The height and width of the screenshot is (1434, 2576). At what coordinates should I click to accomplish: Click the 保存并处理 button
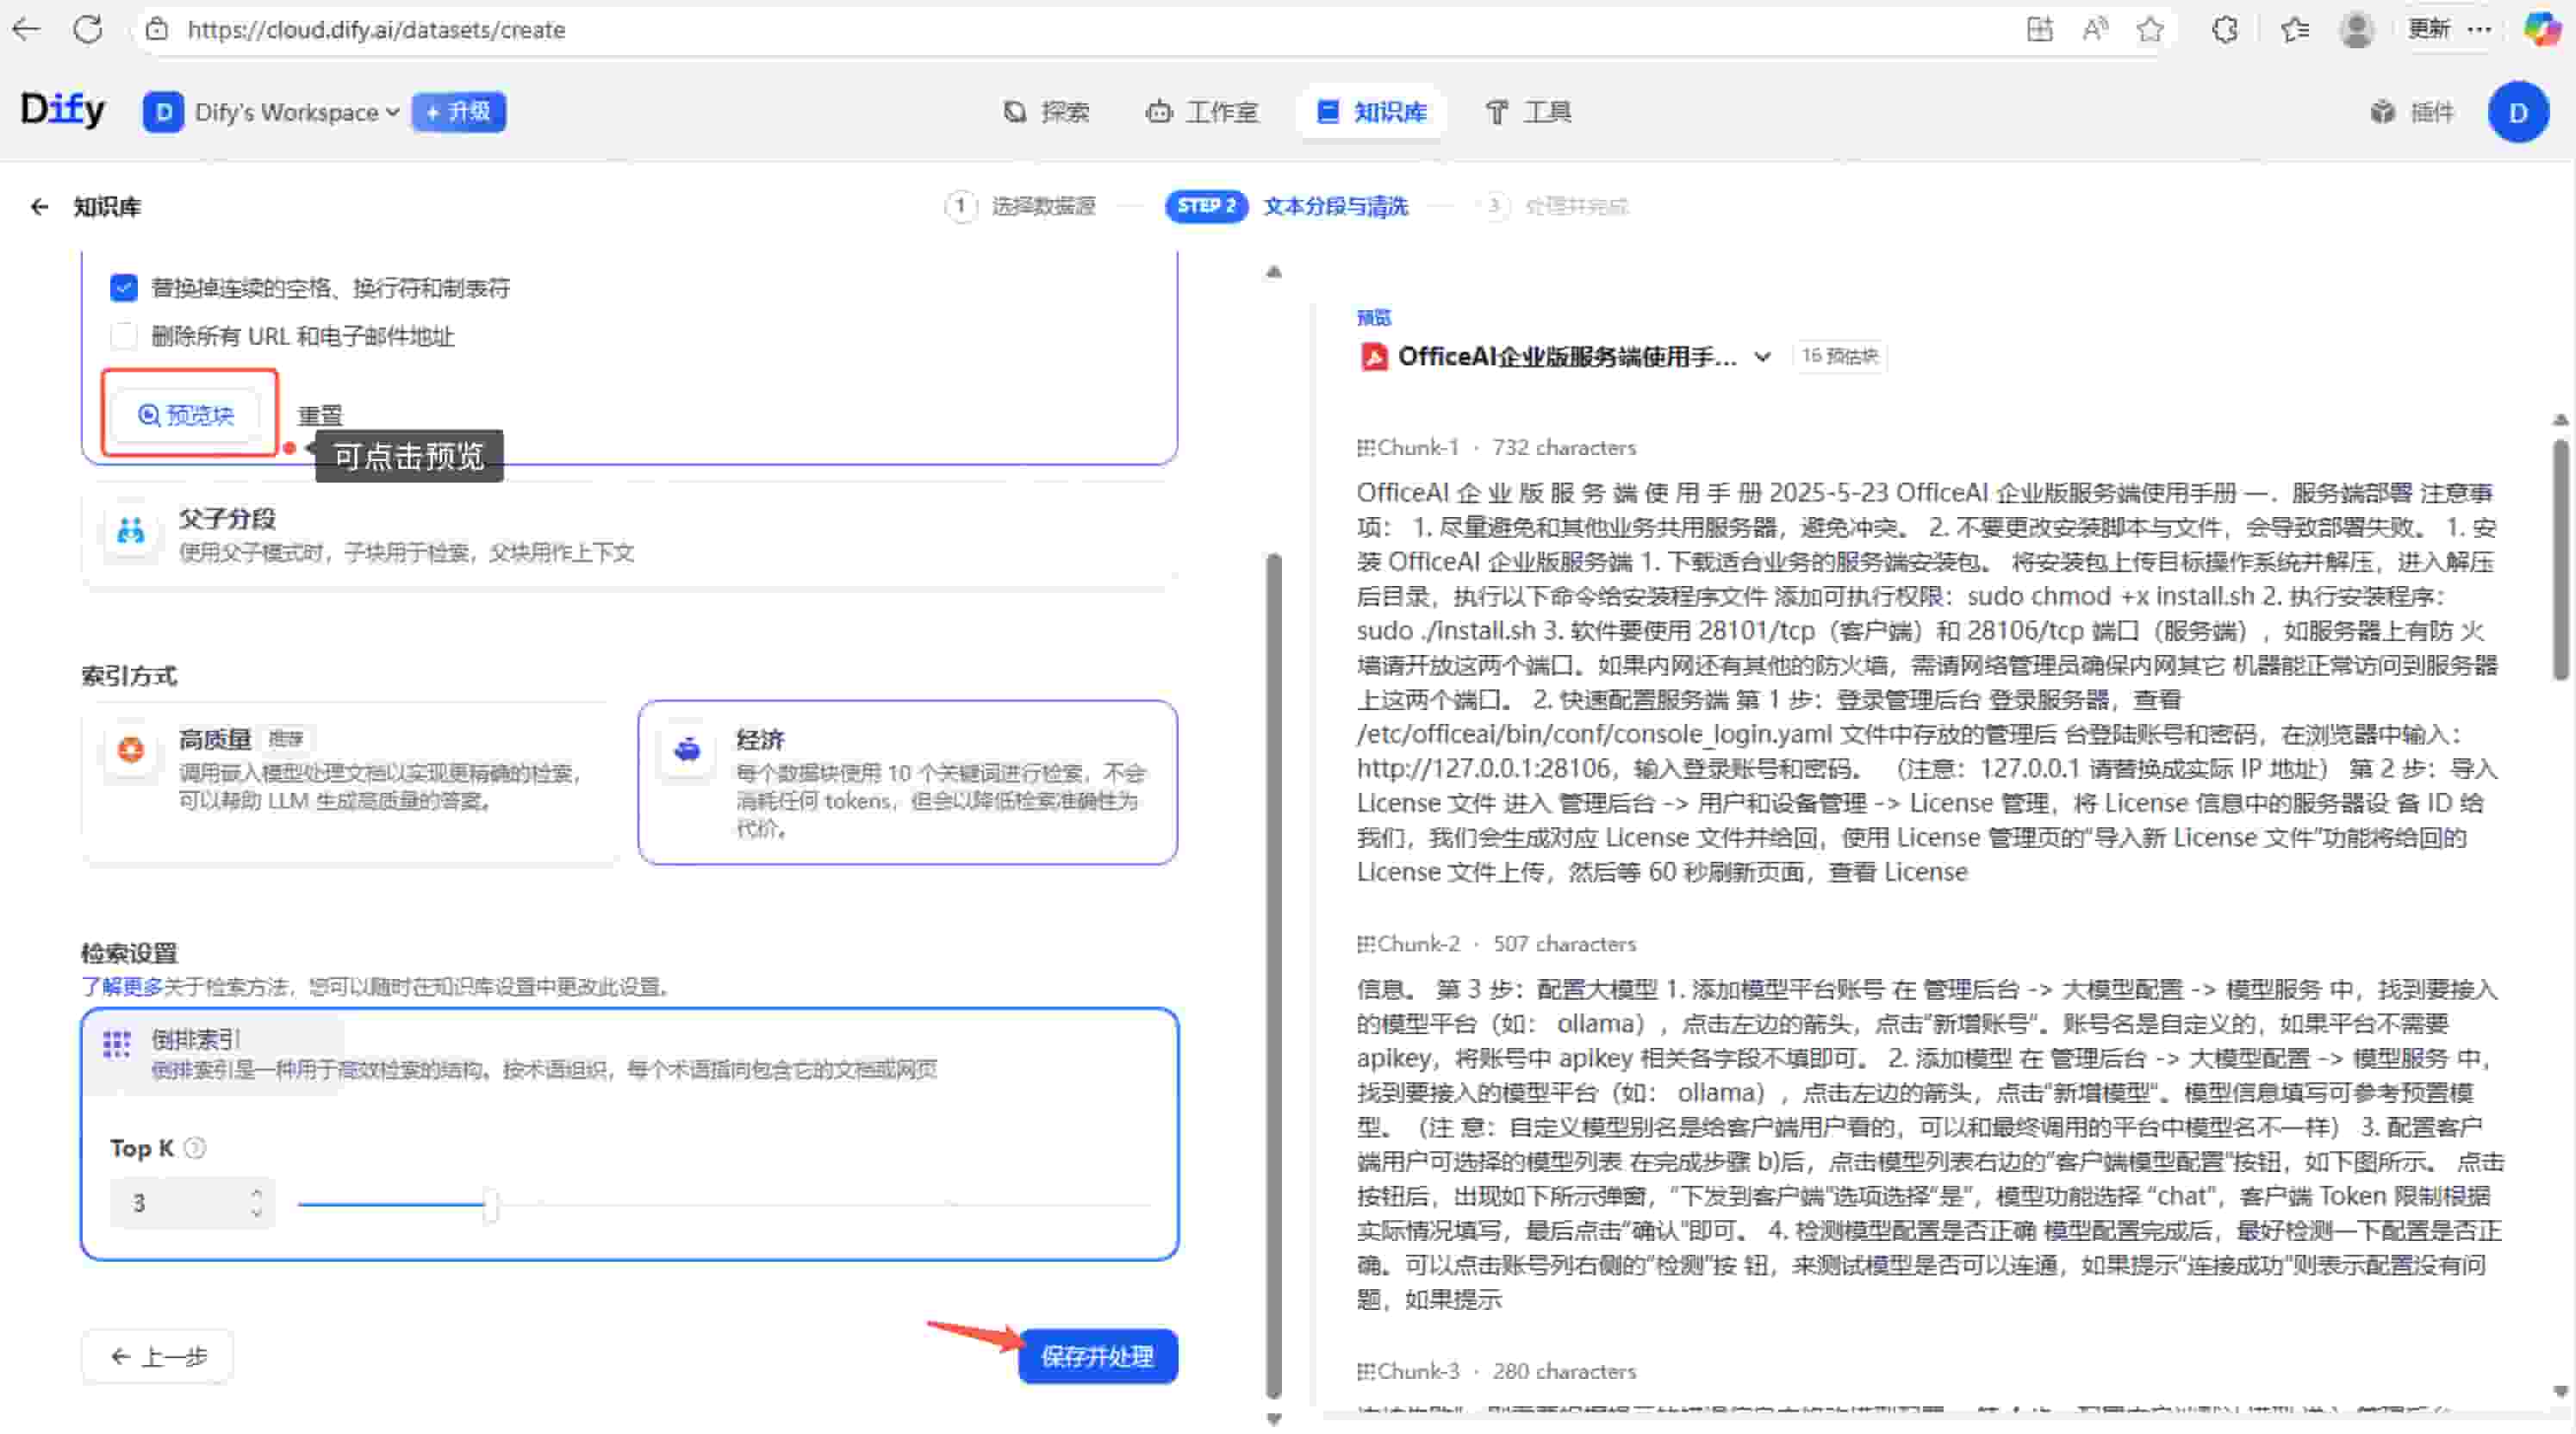coord(1097,1357)
